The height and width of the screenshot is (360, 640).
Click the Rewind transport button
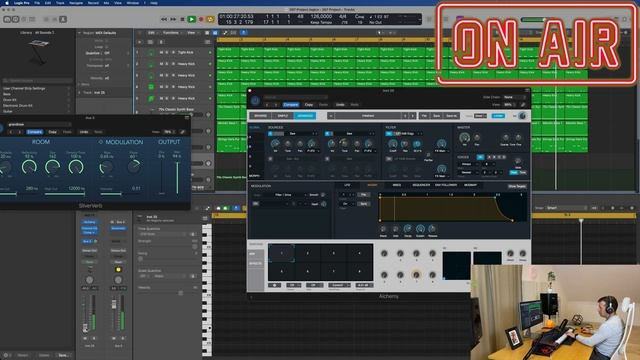pyautogui.click(x=164, y=19)
